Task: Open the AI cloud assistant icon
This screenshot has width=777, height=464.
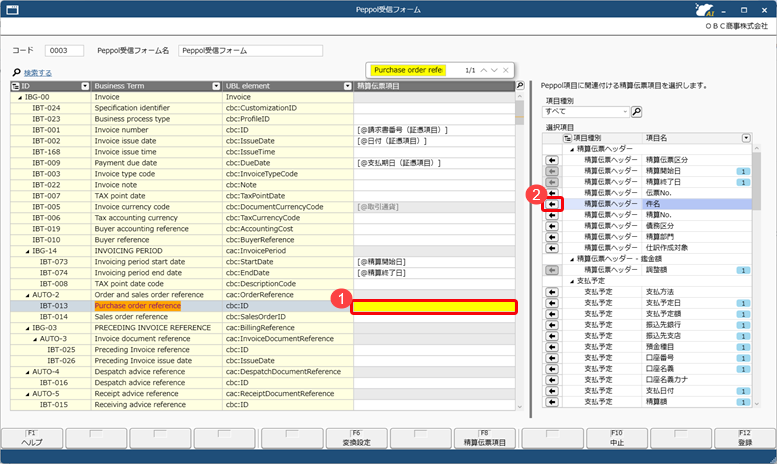Action: (704, 9)
